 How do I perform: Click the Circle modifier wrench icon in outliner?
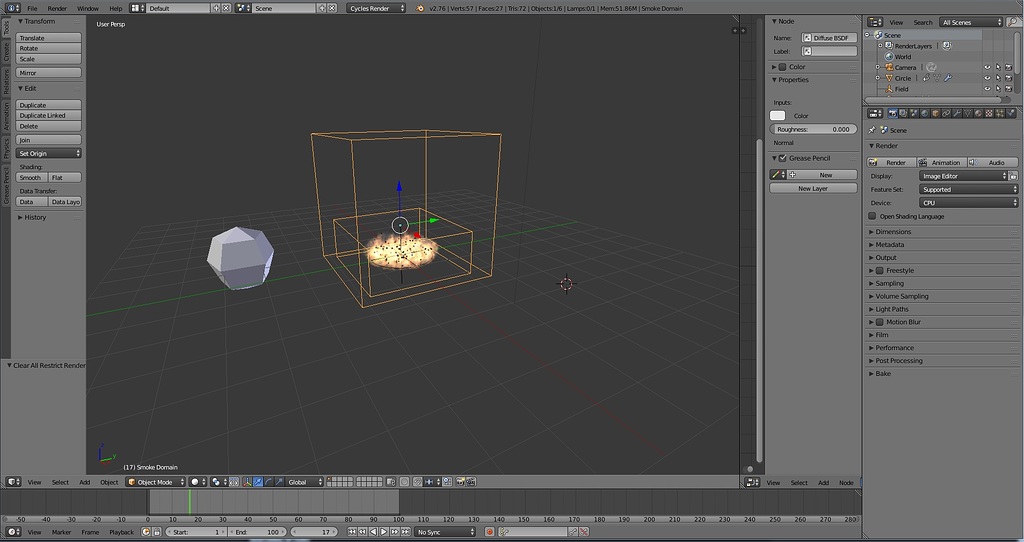(948, 78)
